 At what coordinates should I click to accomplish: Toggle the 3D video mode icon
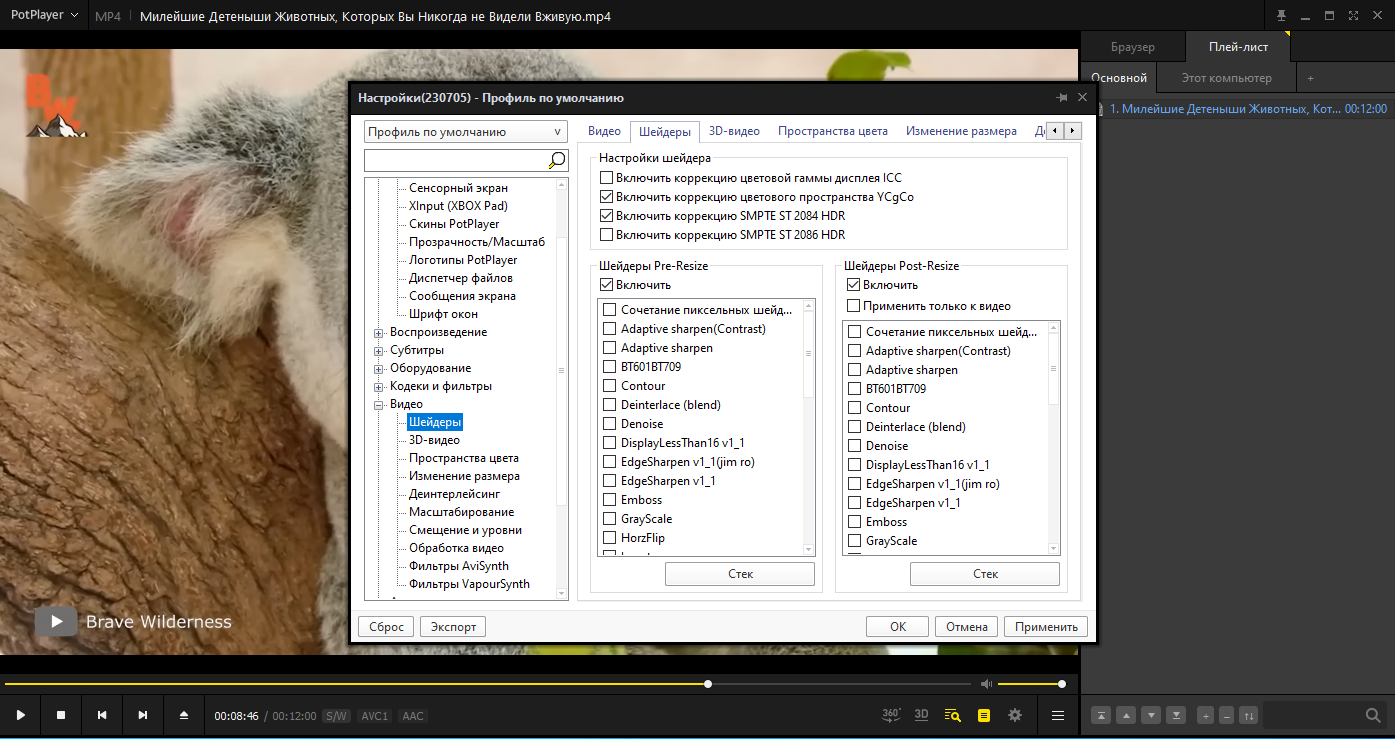click(922, 715)
